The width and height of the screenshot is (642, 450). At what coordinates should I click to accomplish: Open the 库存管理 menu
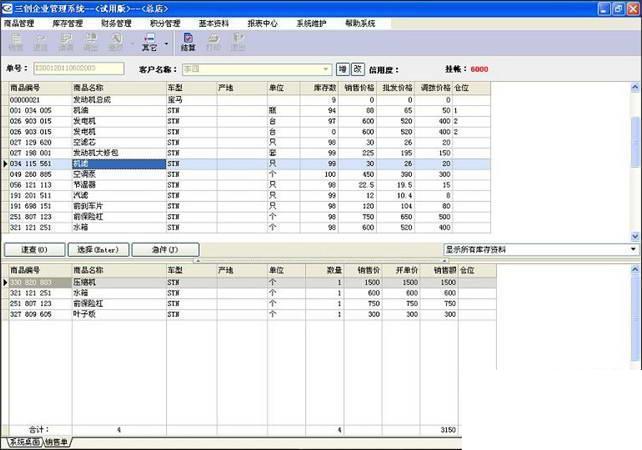click(x=68, y=23)
